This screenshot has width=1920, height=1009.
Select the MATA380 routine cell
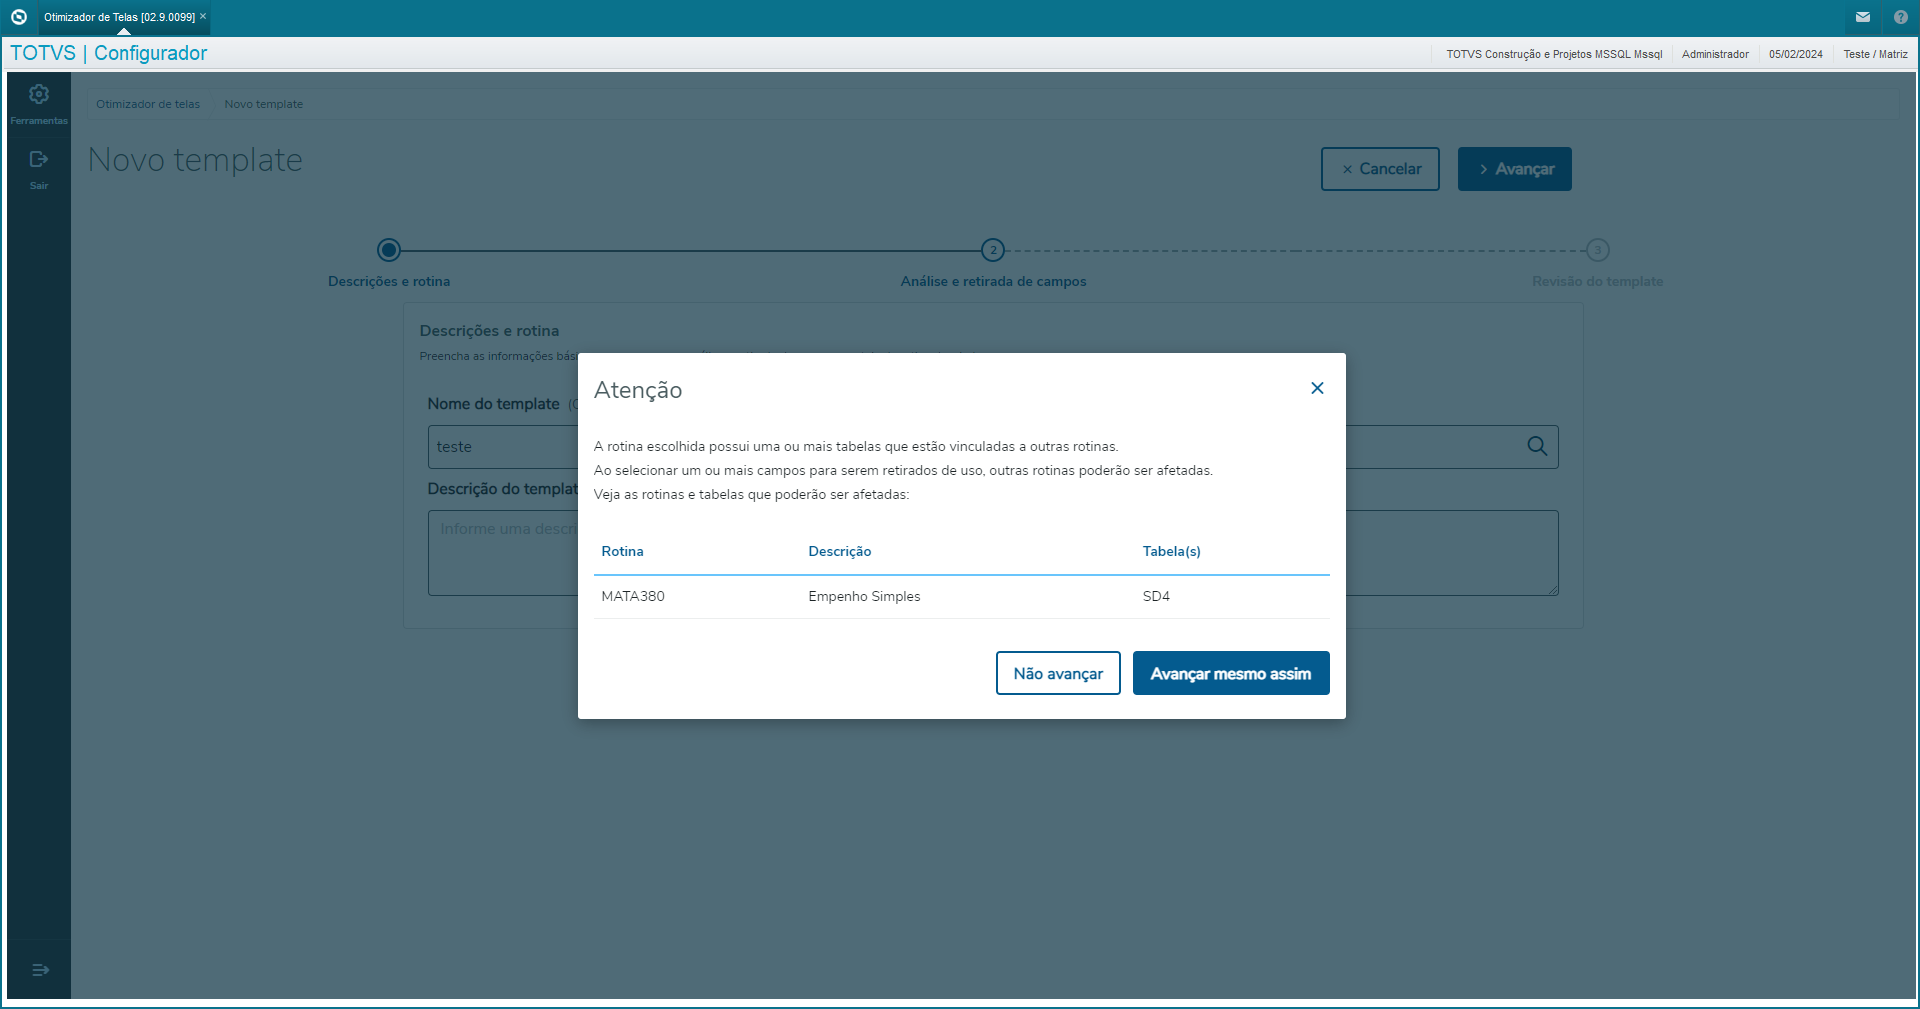coord(633,596)
